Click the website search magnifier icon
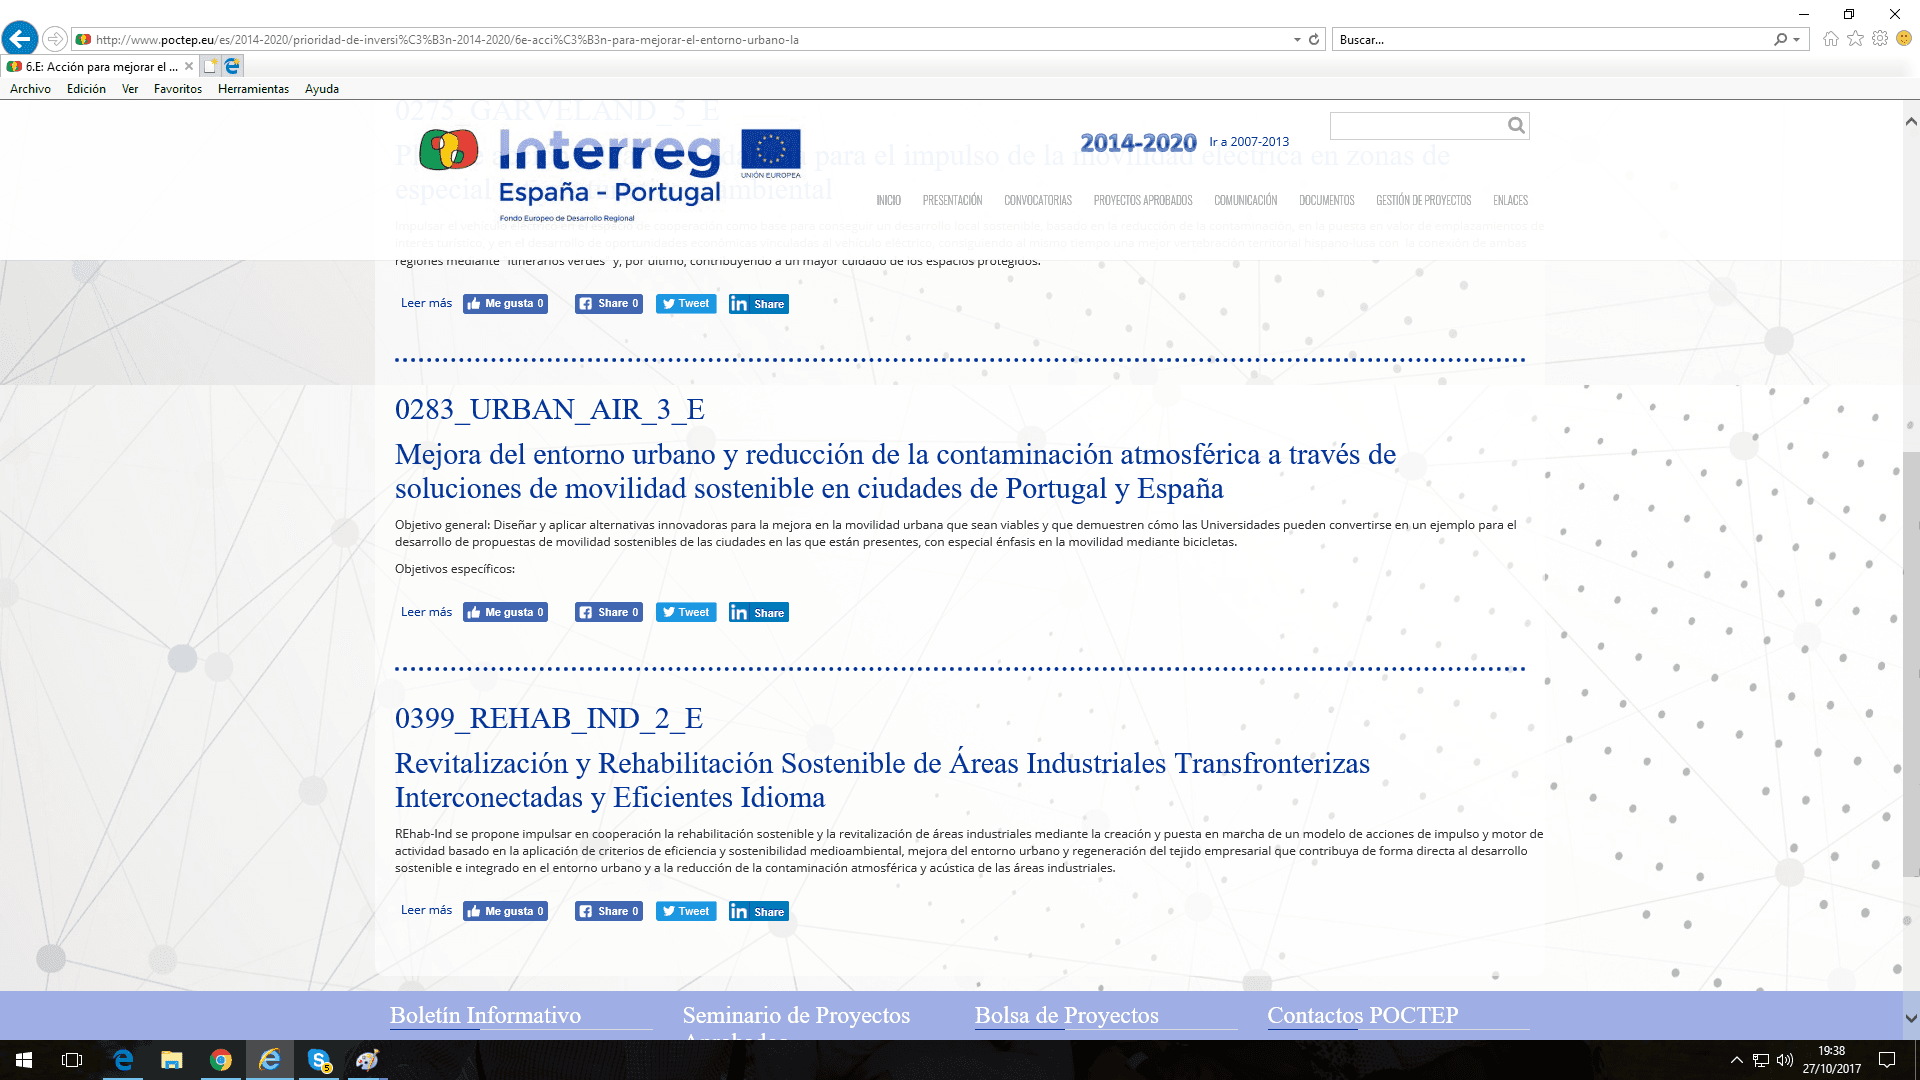The height and width of the screenshot is (1080, 1920). [x=1516, y=126]
